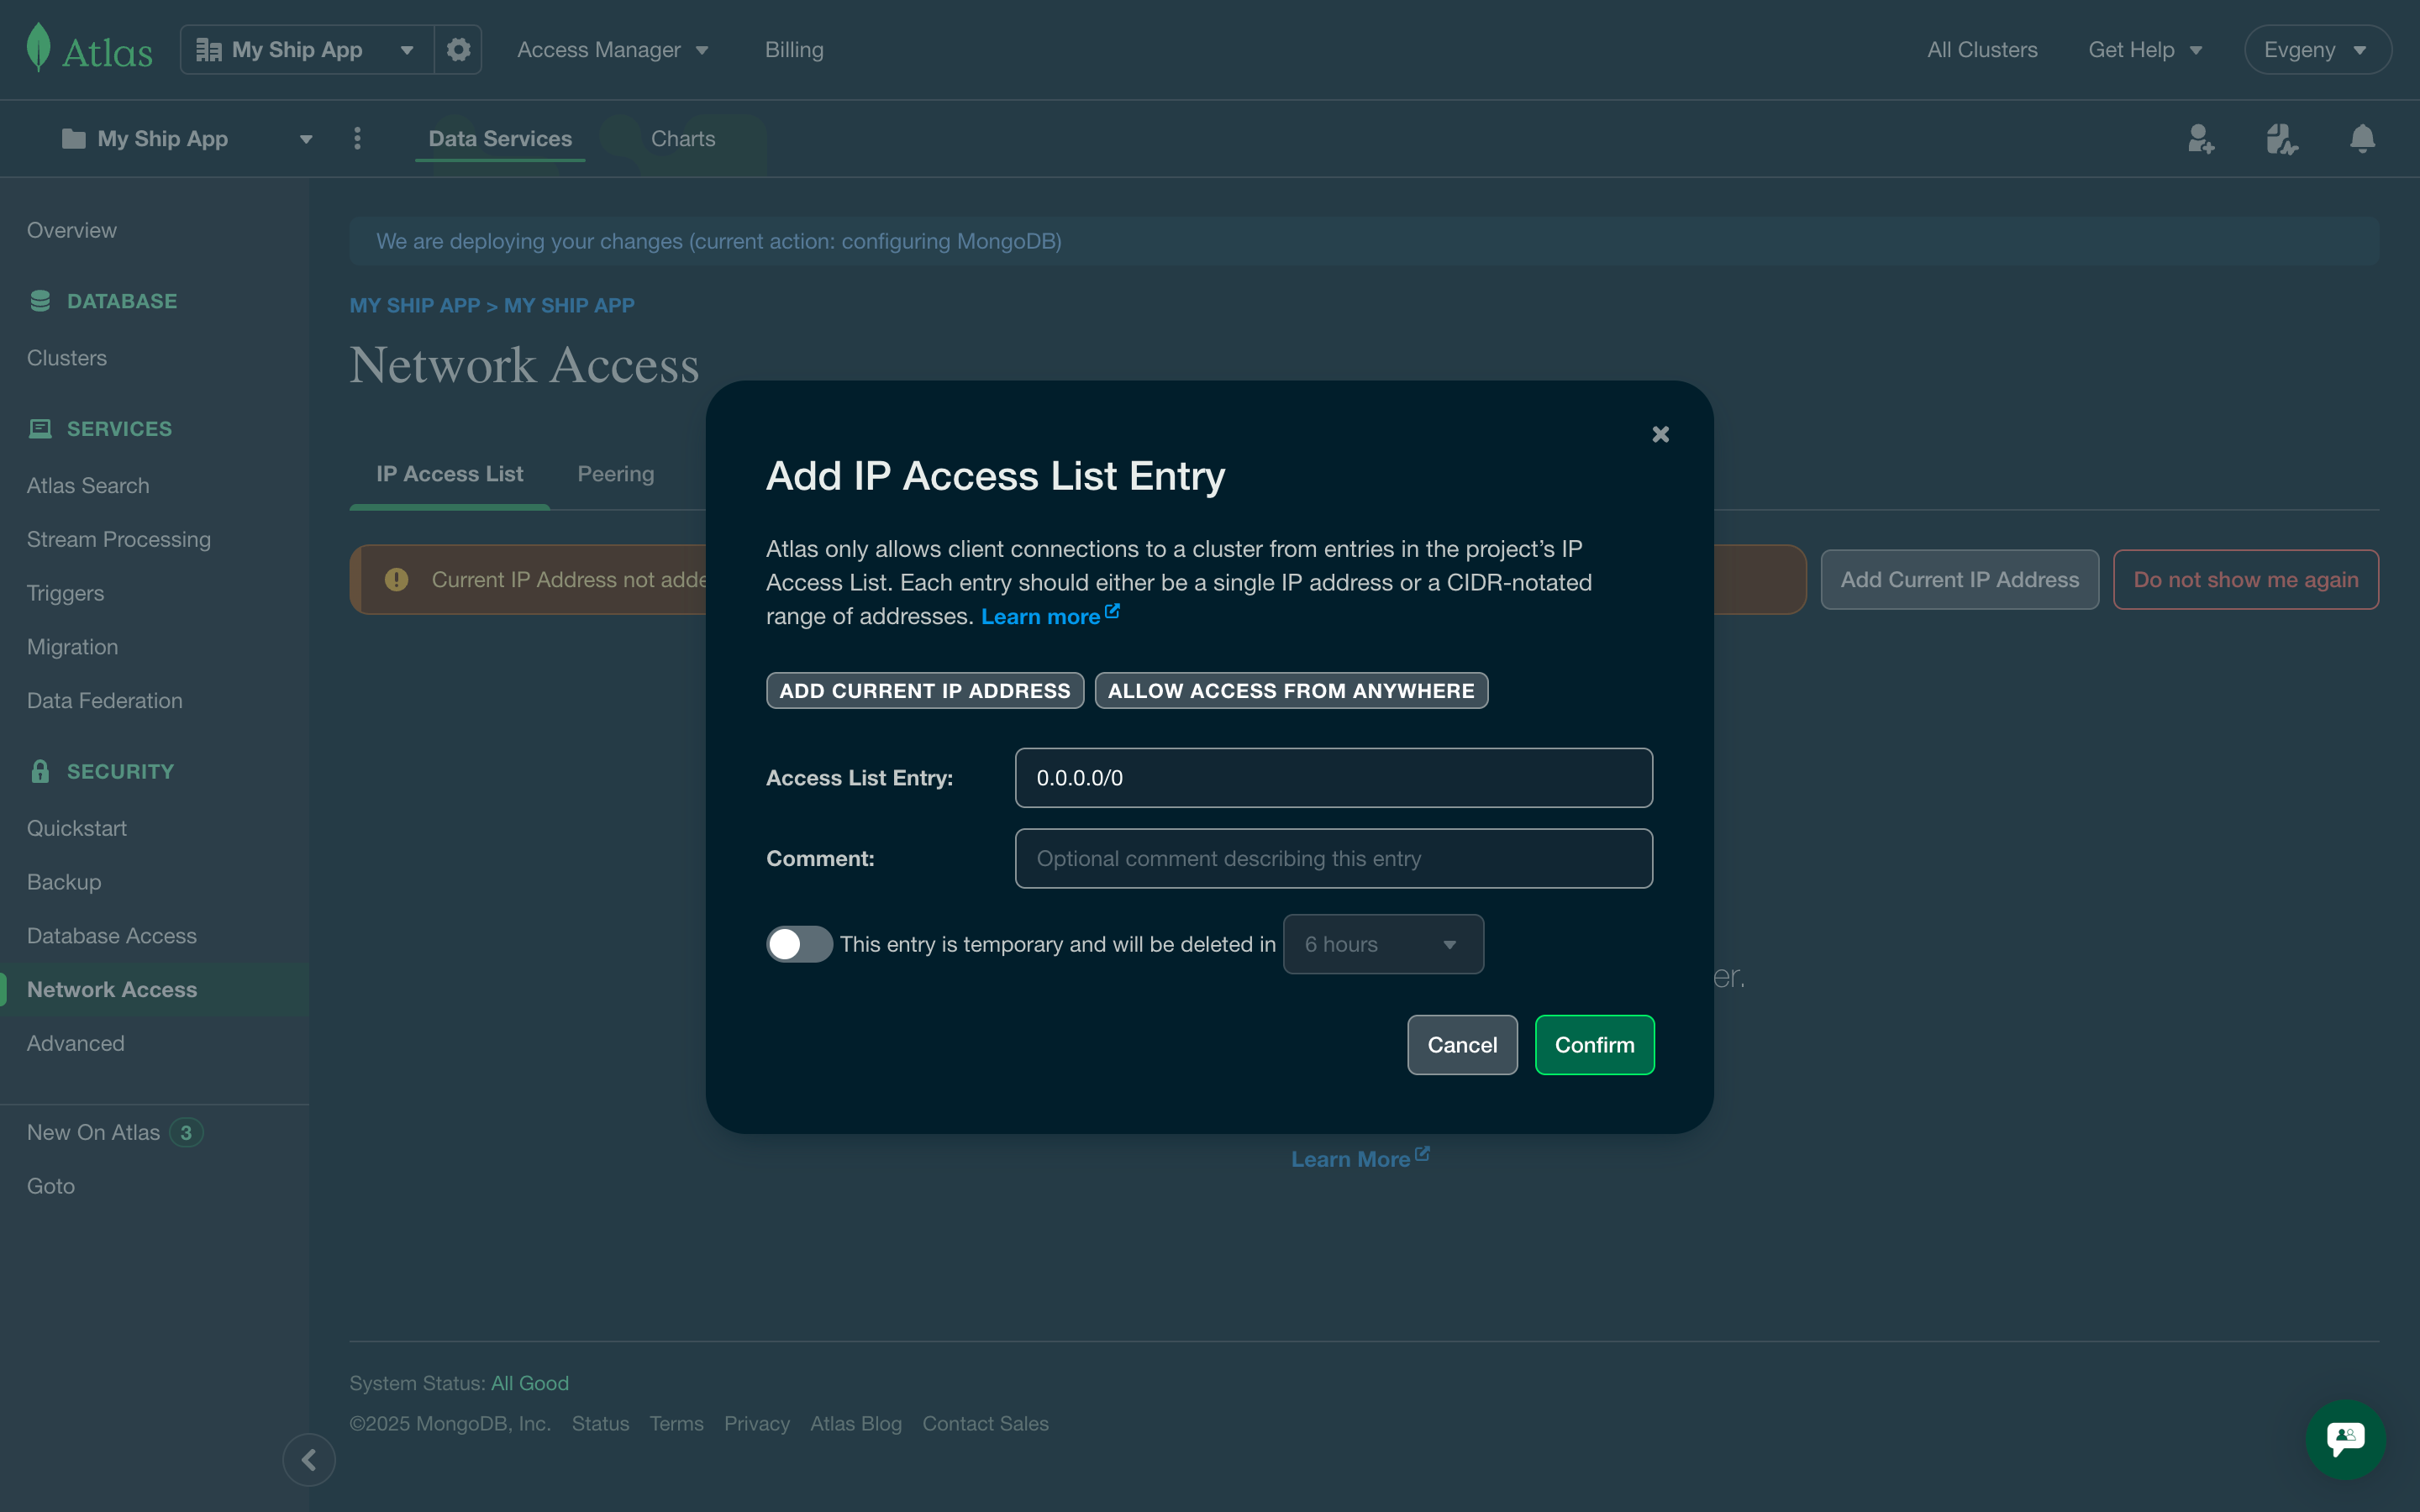Open the Evgeny account dropdown
The width and height of the screenshot is (2420, 1512).
[x=2317, y=48]
